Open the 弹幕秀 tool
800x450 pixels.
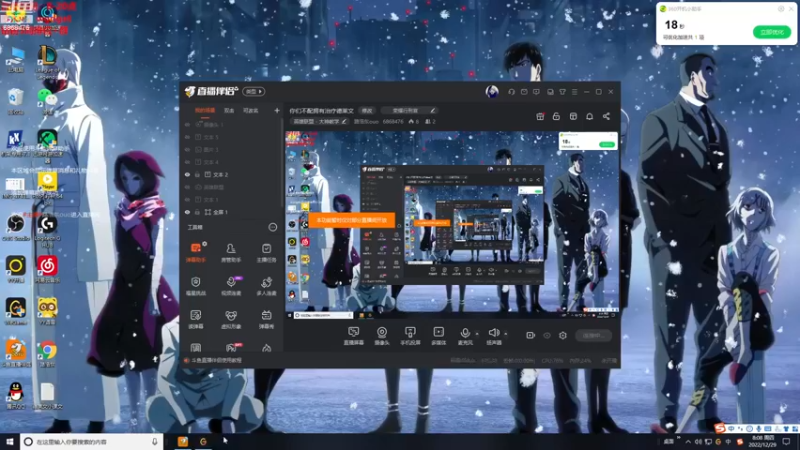click(266, 319)
